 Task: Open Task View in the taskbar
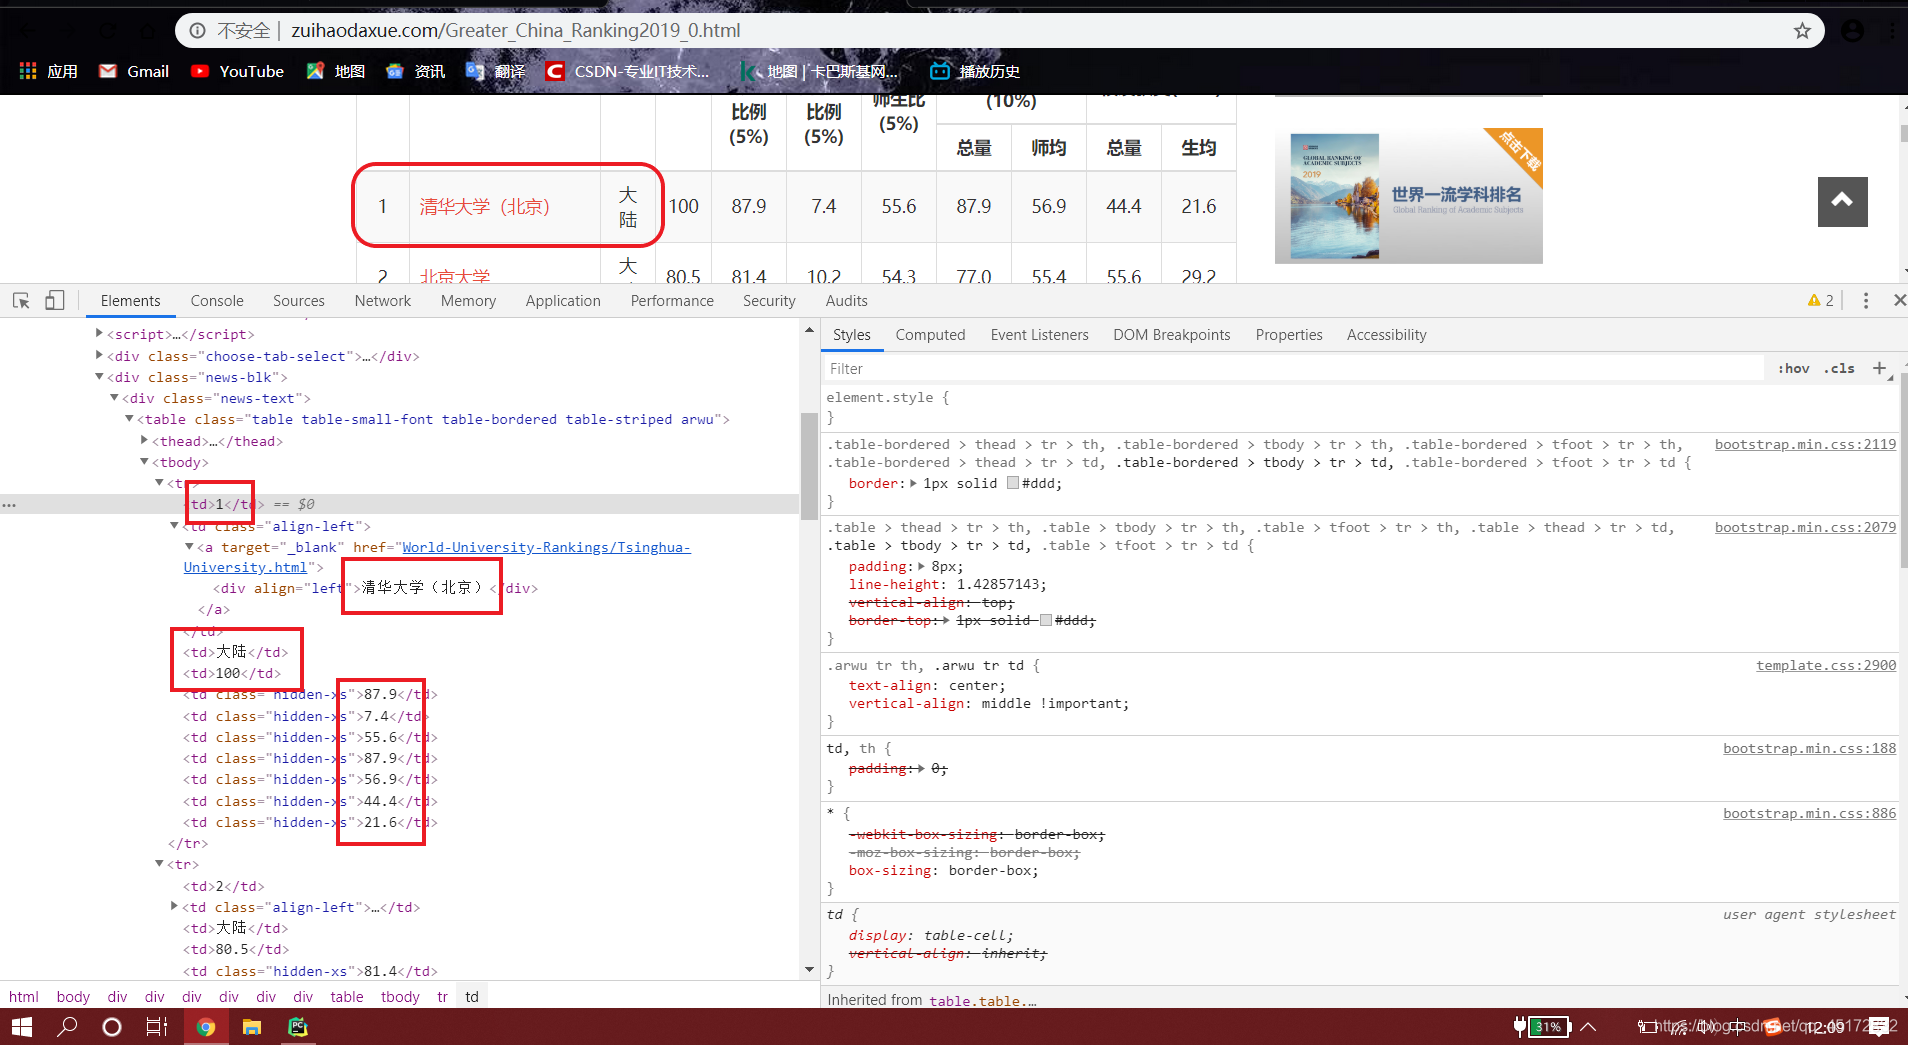(157, 1027)
